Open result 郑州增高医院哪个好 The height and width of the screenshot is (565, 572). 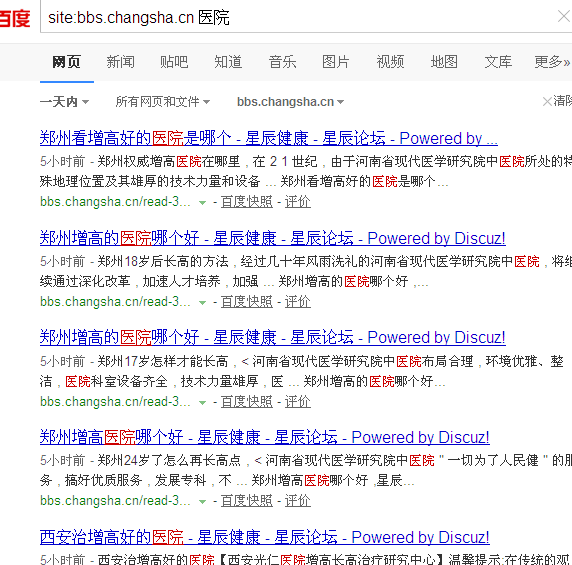tap(264, 437)
